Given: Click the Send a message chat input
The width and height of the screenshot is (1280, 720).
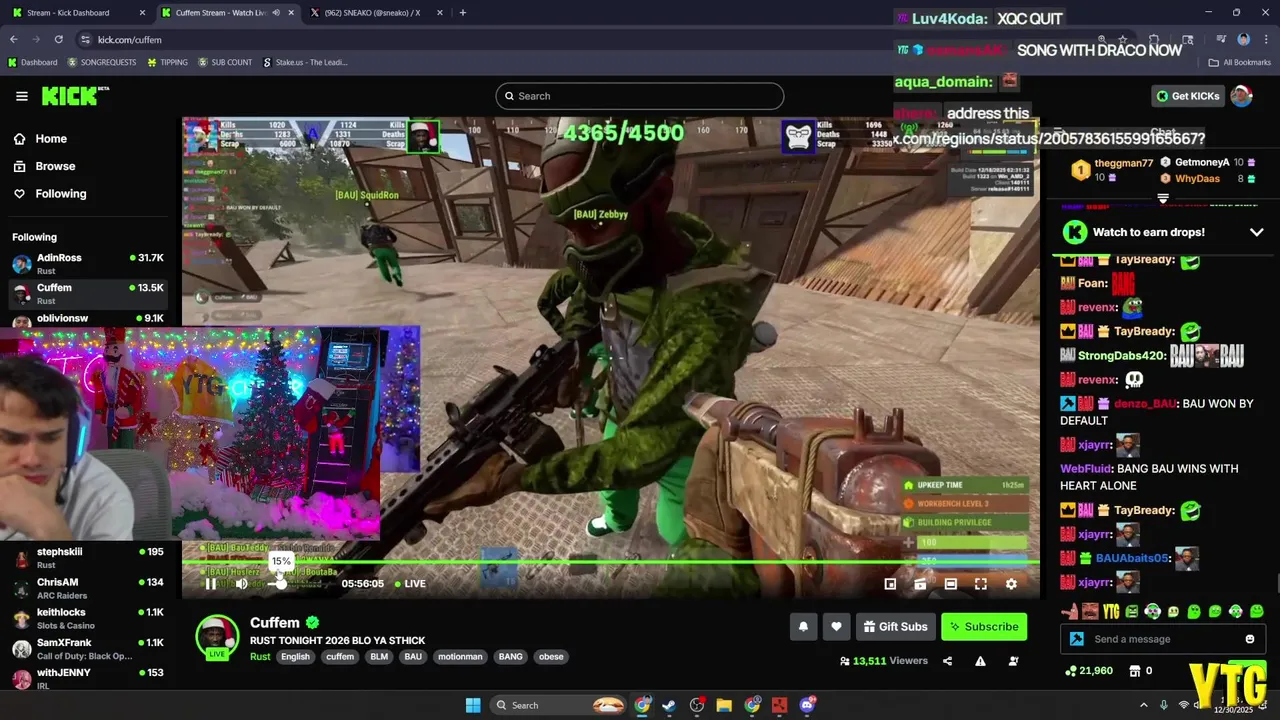Looking at the screenshot, I should [1165, 639].
